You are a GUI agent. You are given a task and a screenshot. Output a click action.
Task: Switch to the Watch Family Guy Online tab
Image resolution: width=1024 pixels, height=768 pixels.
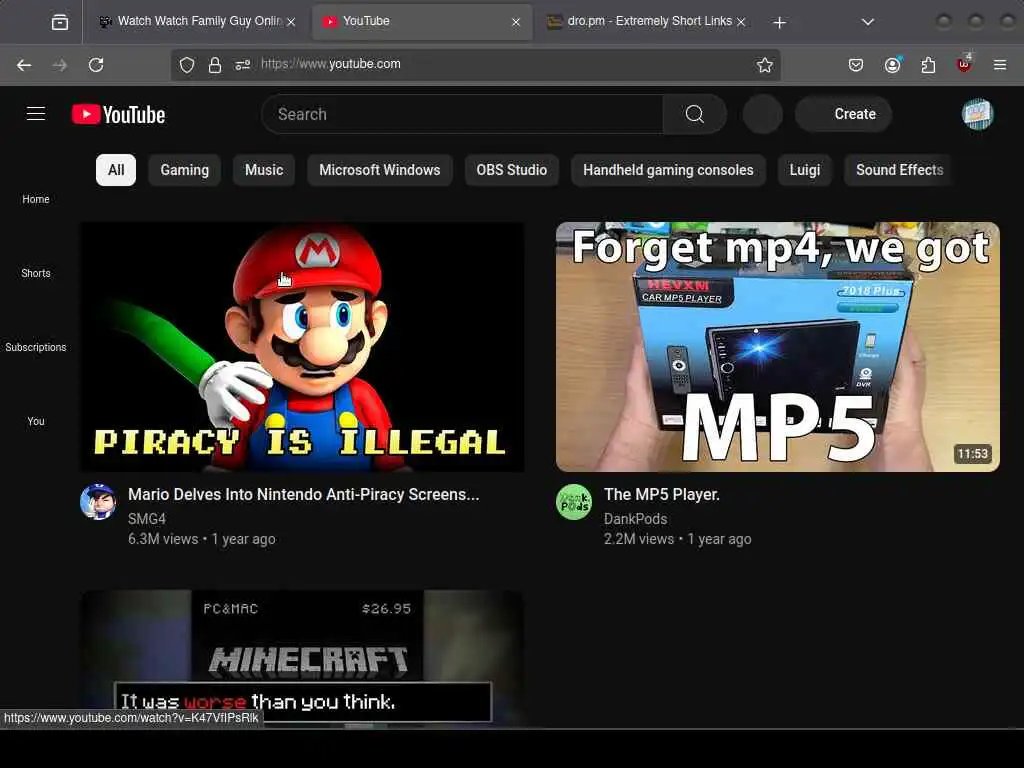click(196, 22)
